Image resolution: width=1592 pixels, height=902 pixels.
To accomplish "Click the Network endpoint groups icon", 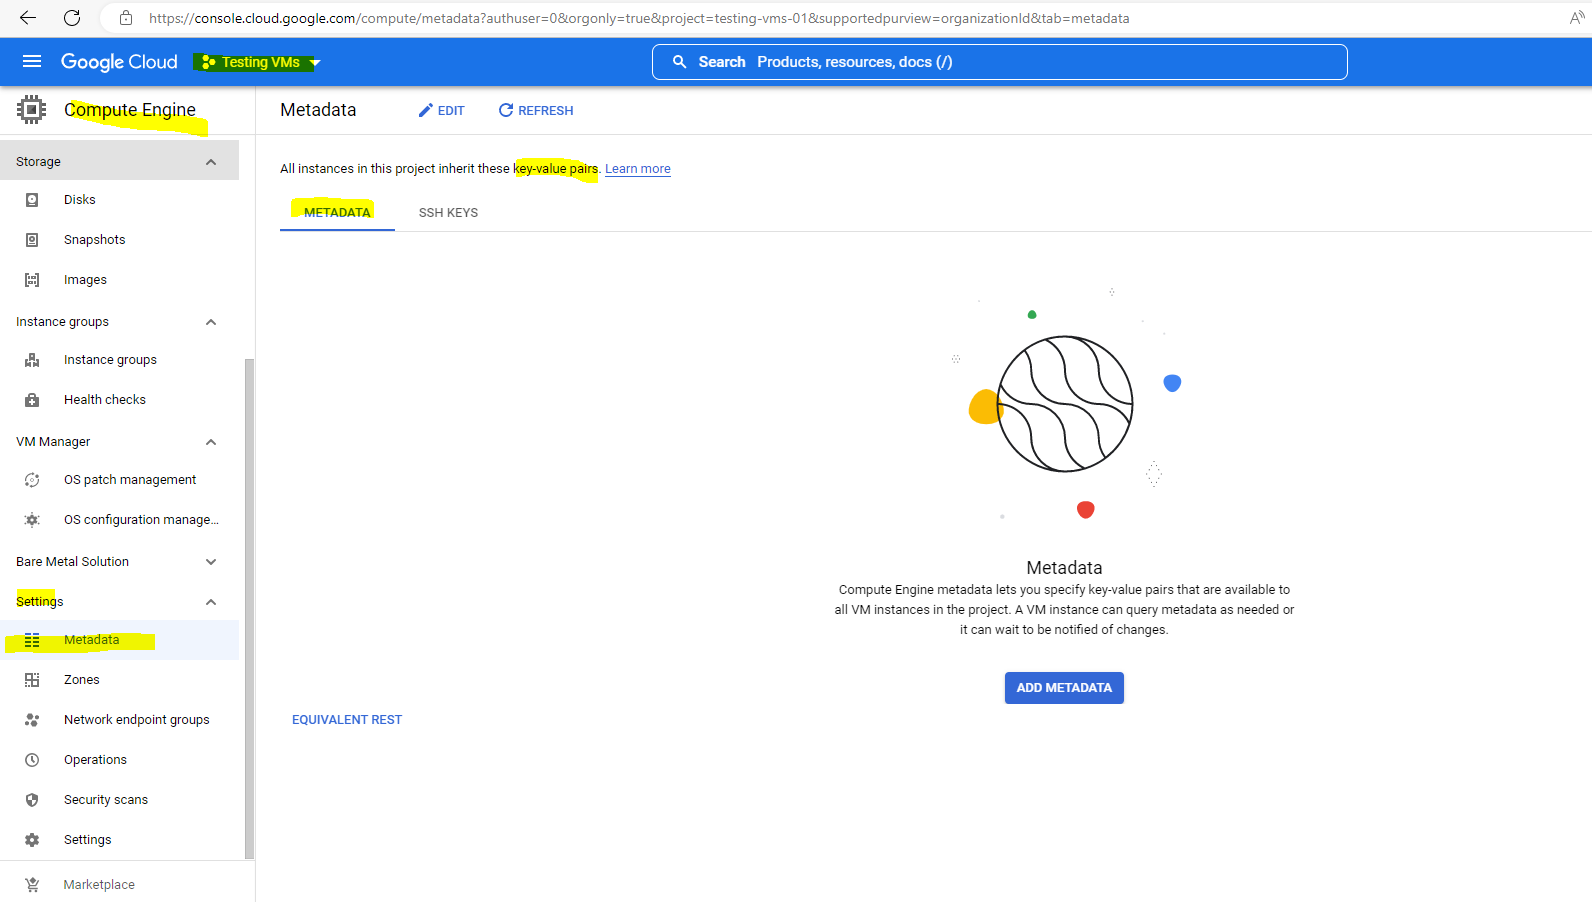I will point(32,720).
